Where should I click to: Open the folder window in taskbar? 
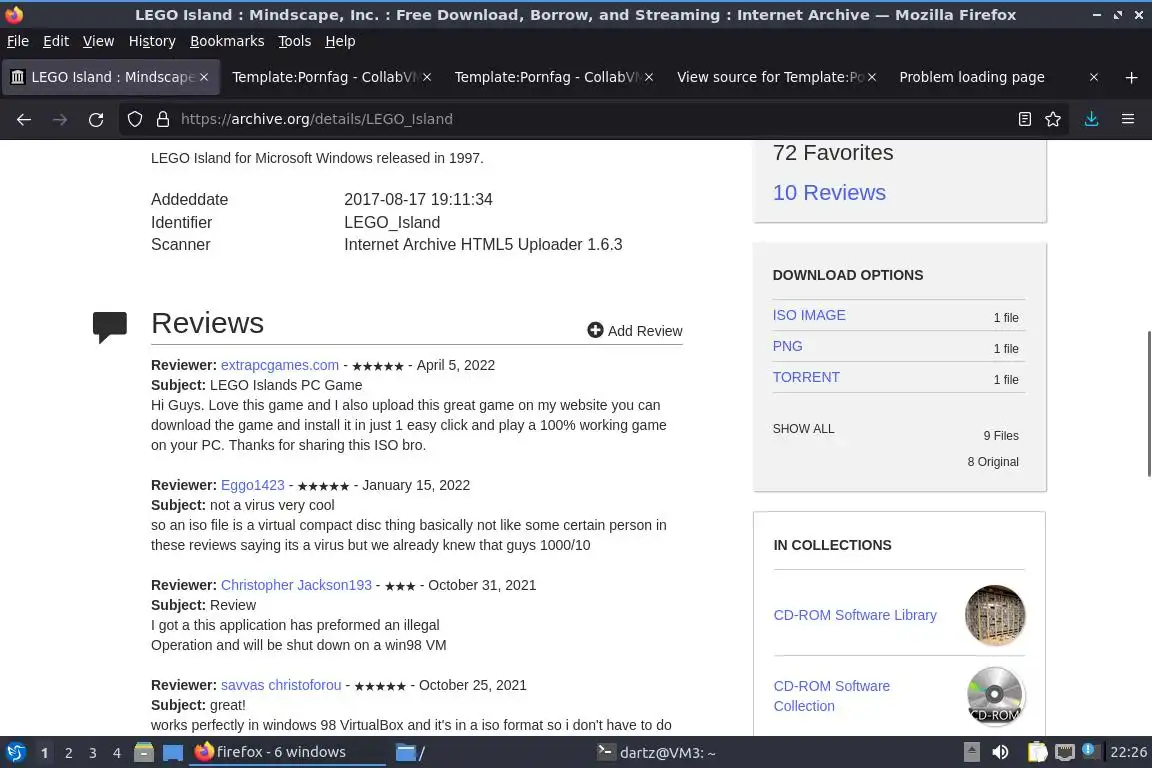coord(410,753)
